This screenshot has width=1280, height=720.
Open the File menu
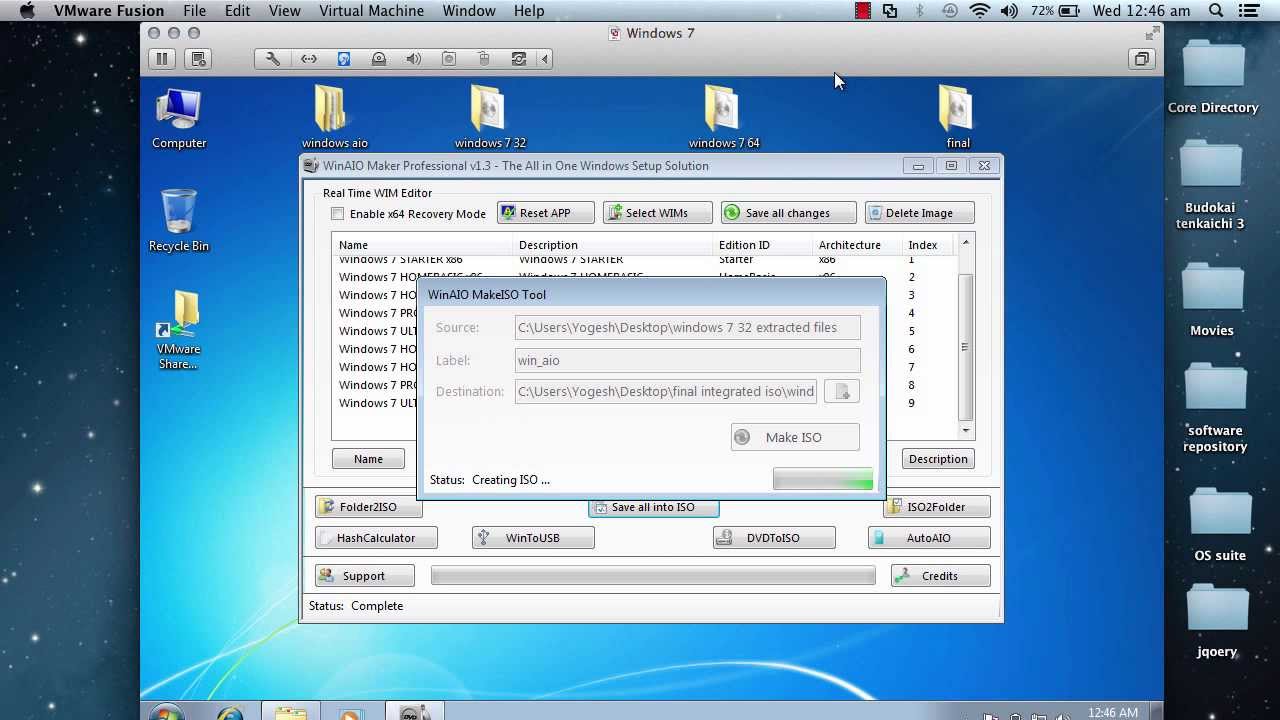[x=194, y=11]
